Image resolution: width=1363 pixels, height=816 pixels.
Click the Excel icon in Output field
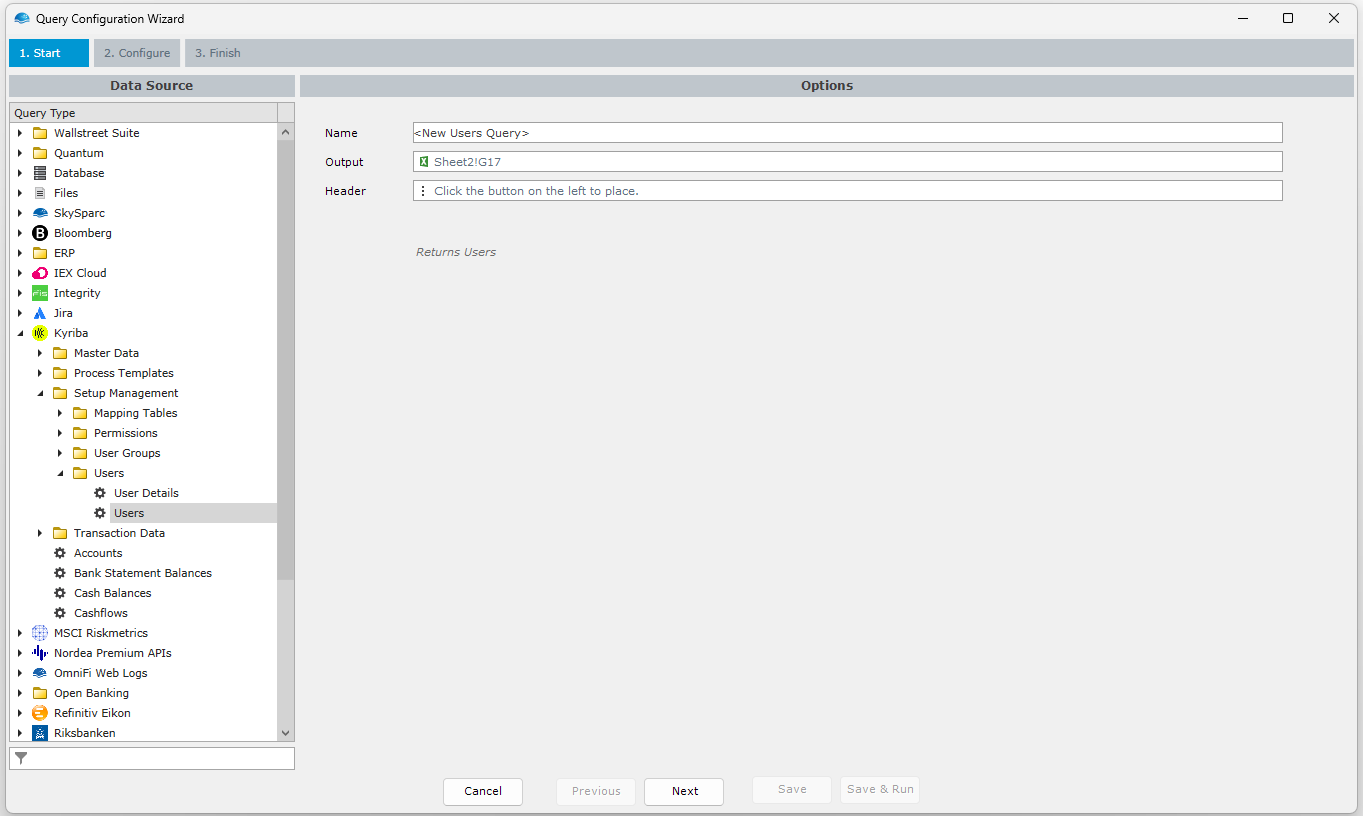pyautogui.click(x=424, y=161)
